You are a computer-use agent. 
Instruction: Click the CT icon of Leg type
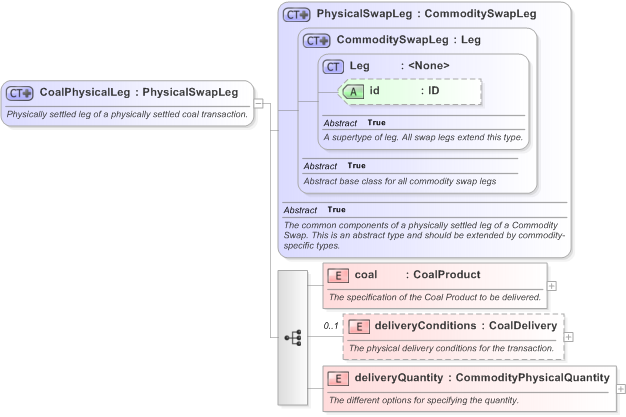tap(333, 67)
